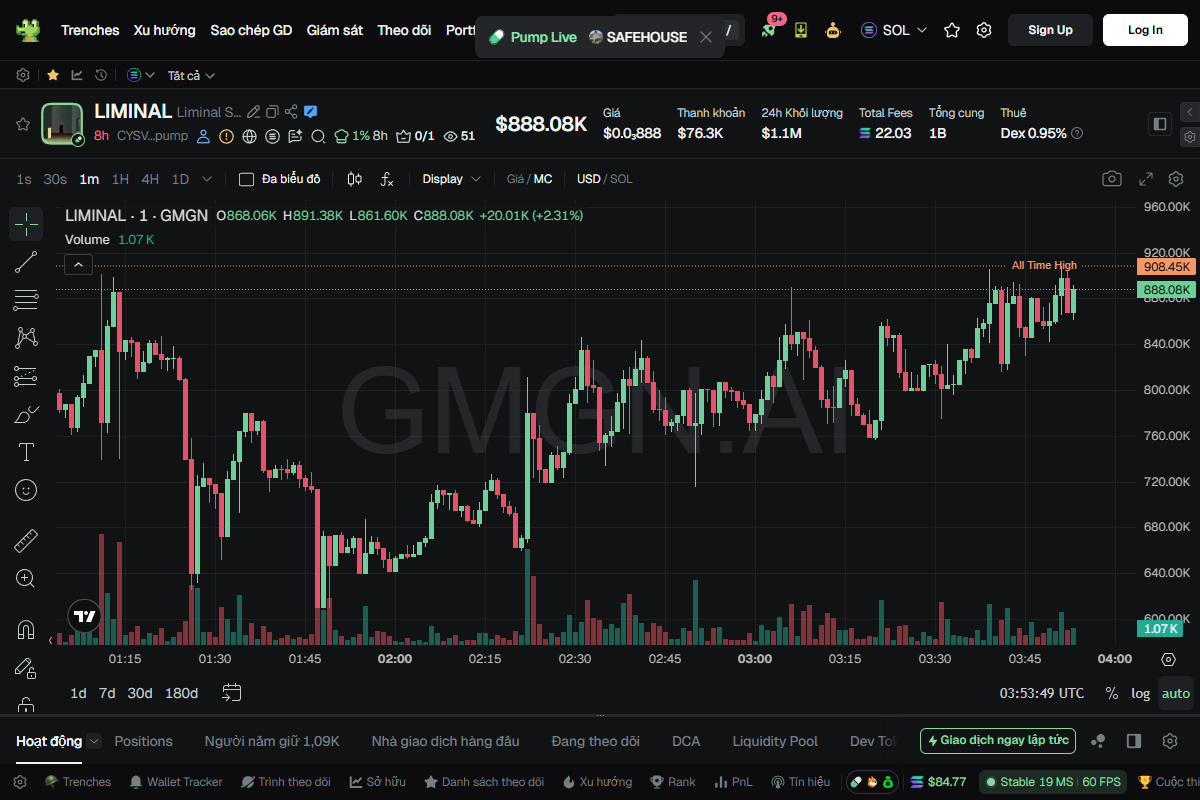Toggle magnet mode for drawings
Screen dimensions: 1200x800
tap(26, 630)
